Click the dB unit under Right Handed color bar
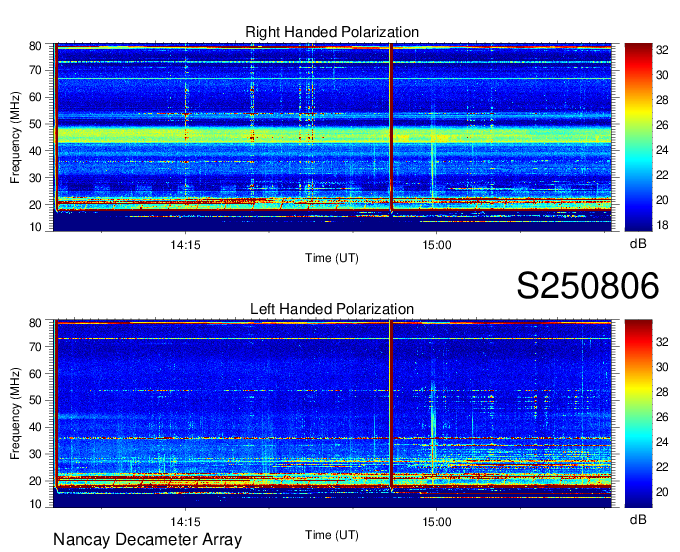680x552 pixels. click(638, 244)
